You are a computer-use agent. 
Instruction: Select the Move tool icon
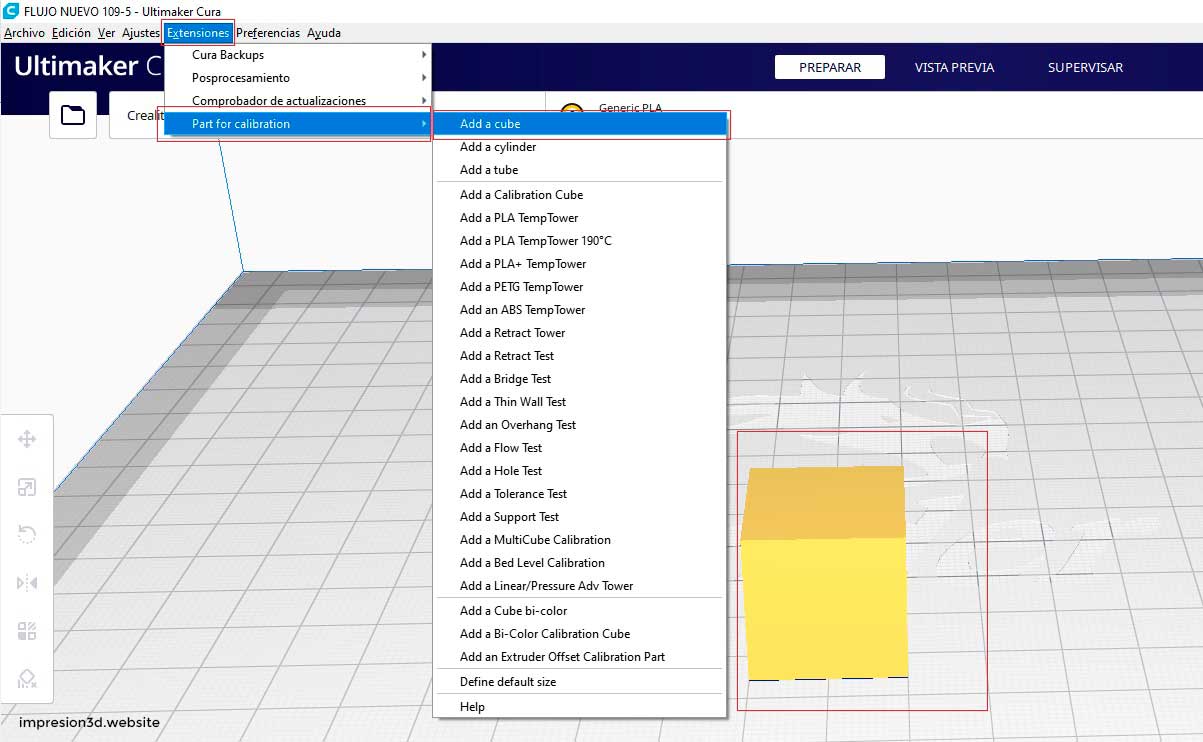27,439
